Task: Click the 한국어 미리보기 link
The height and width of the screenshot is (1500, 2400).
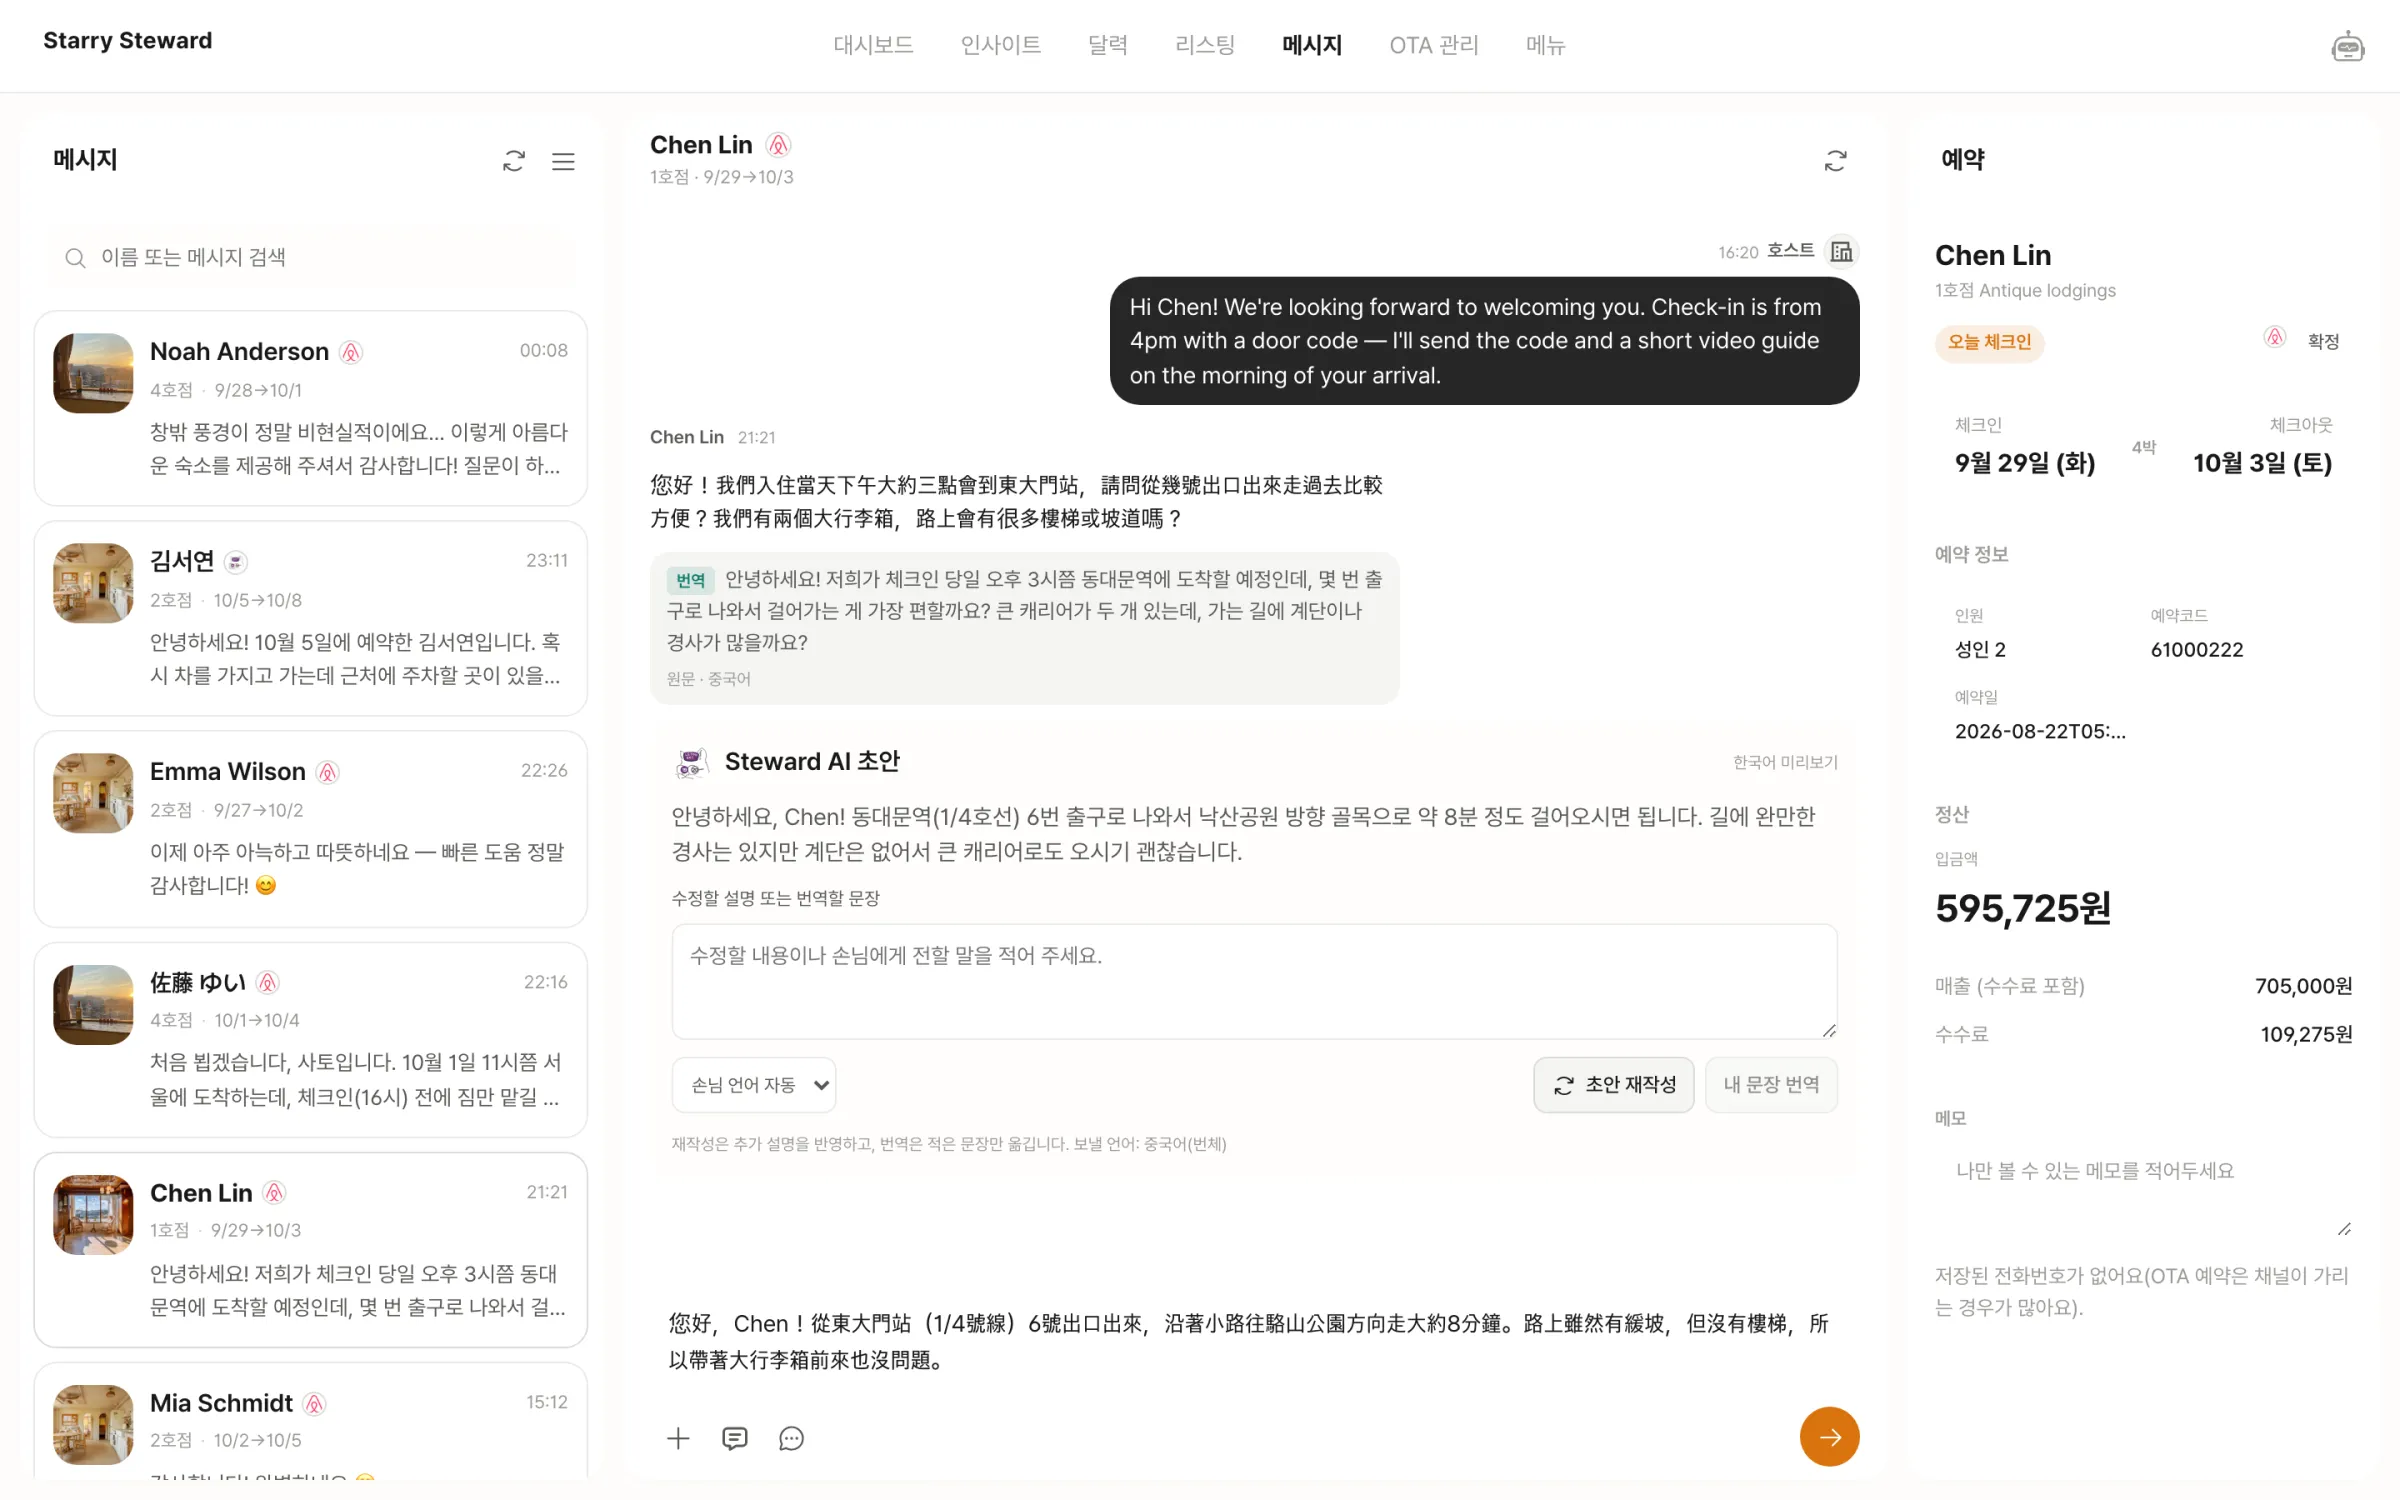Action: (x=1785, y=763)
